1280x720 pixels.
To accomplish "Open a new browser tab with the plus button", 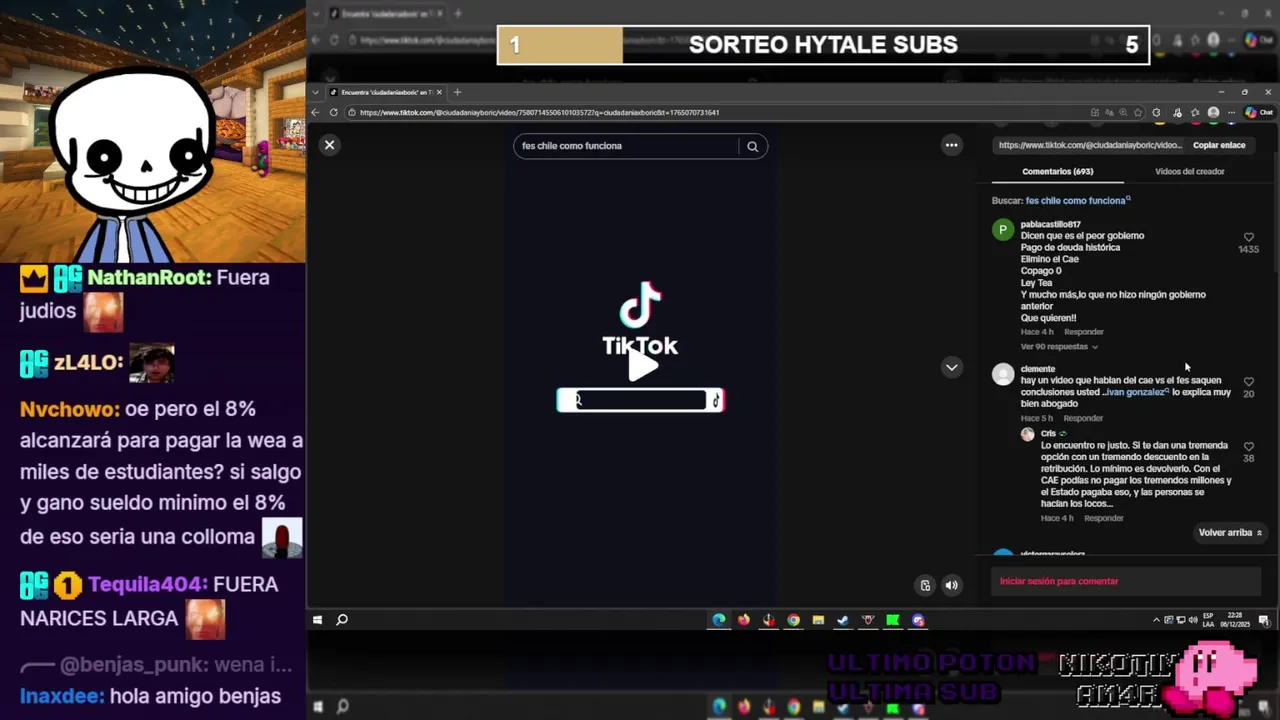I will pos(457,92).
